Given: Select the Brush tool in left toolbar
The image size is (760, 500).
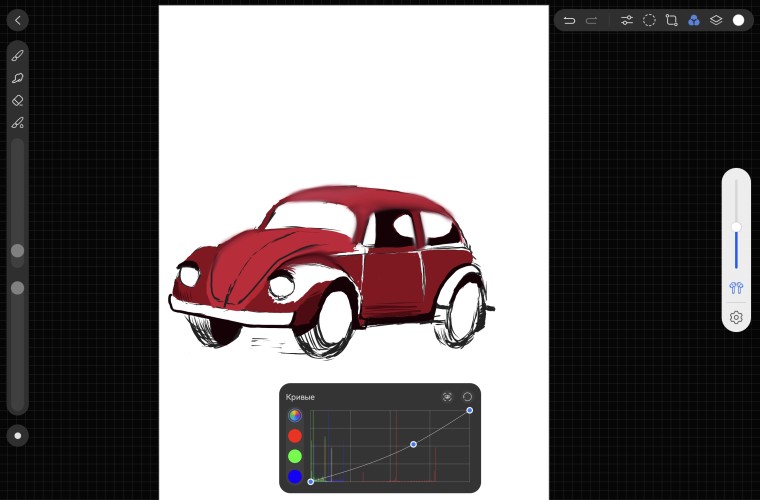Looking at the screenshot, I should click(x=17, y=56).
